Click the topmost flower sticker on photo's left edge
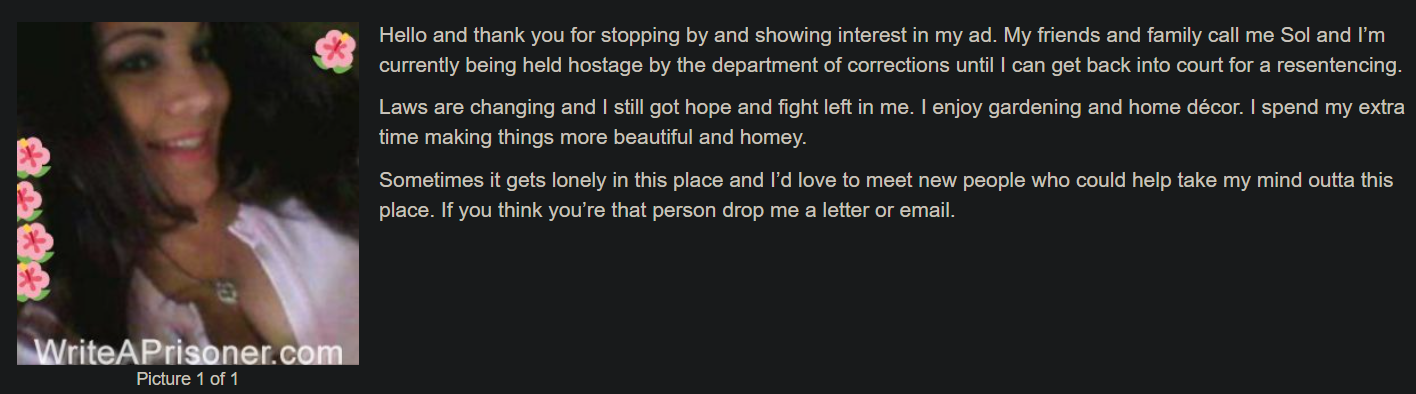The image size is (1416, 394). pos(32,157)
